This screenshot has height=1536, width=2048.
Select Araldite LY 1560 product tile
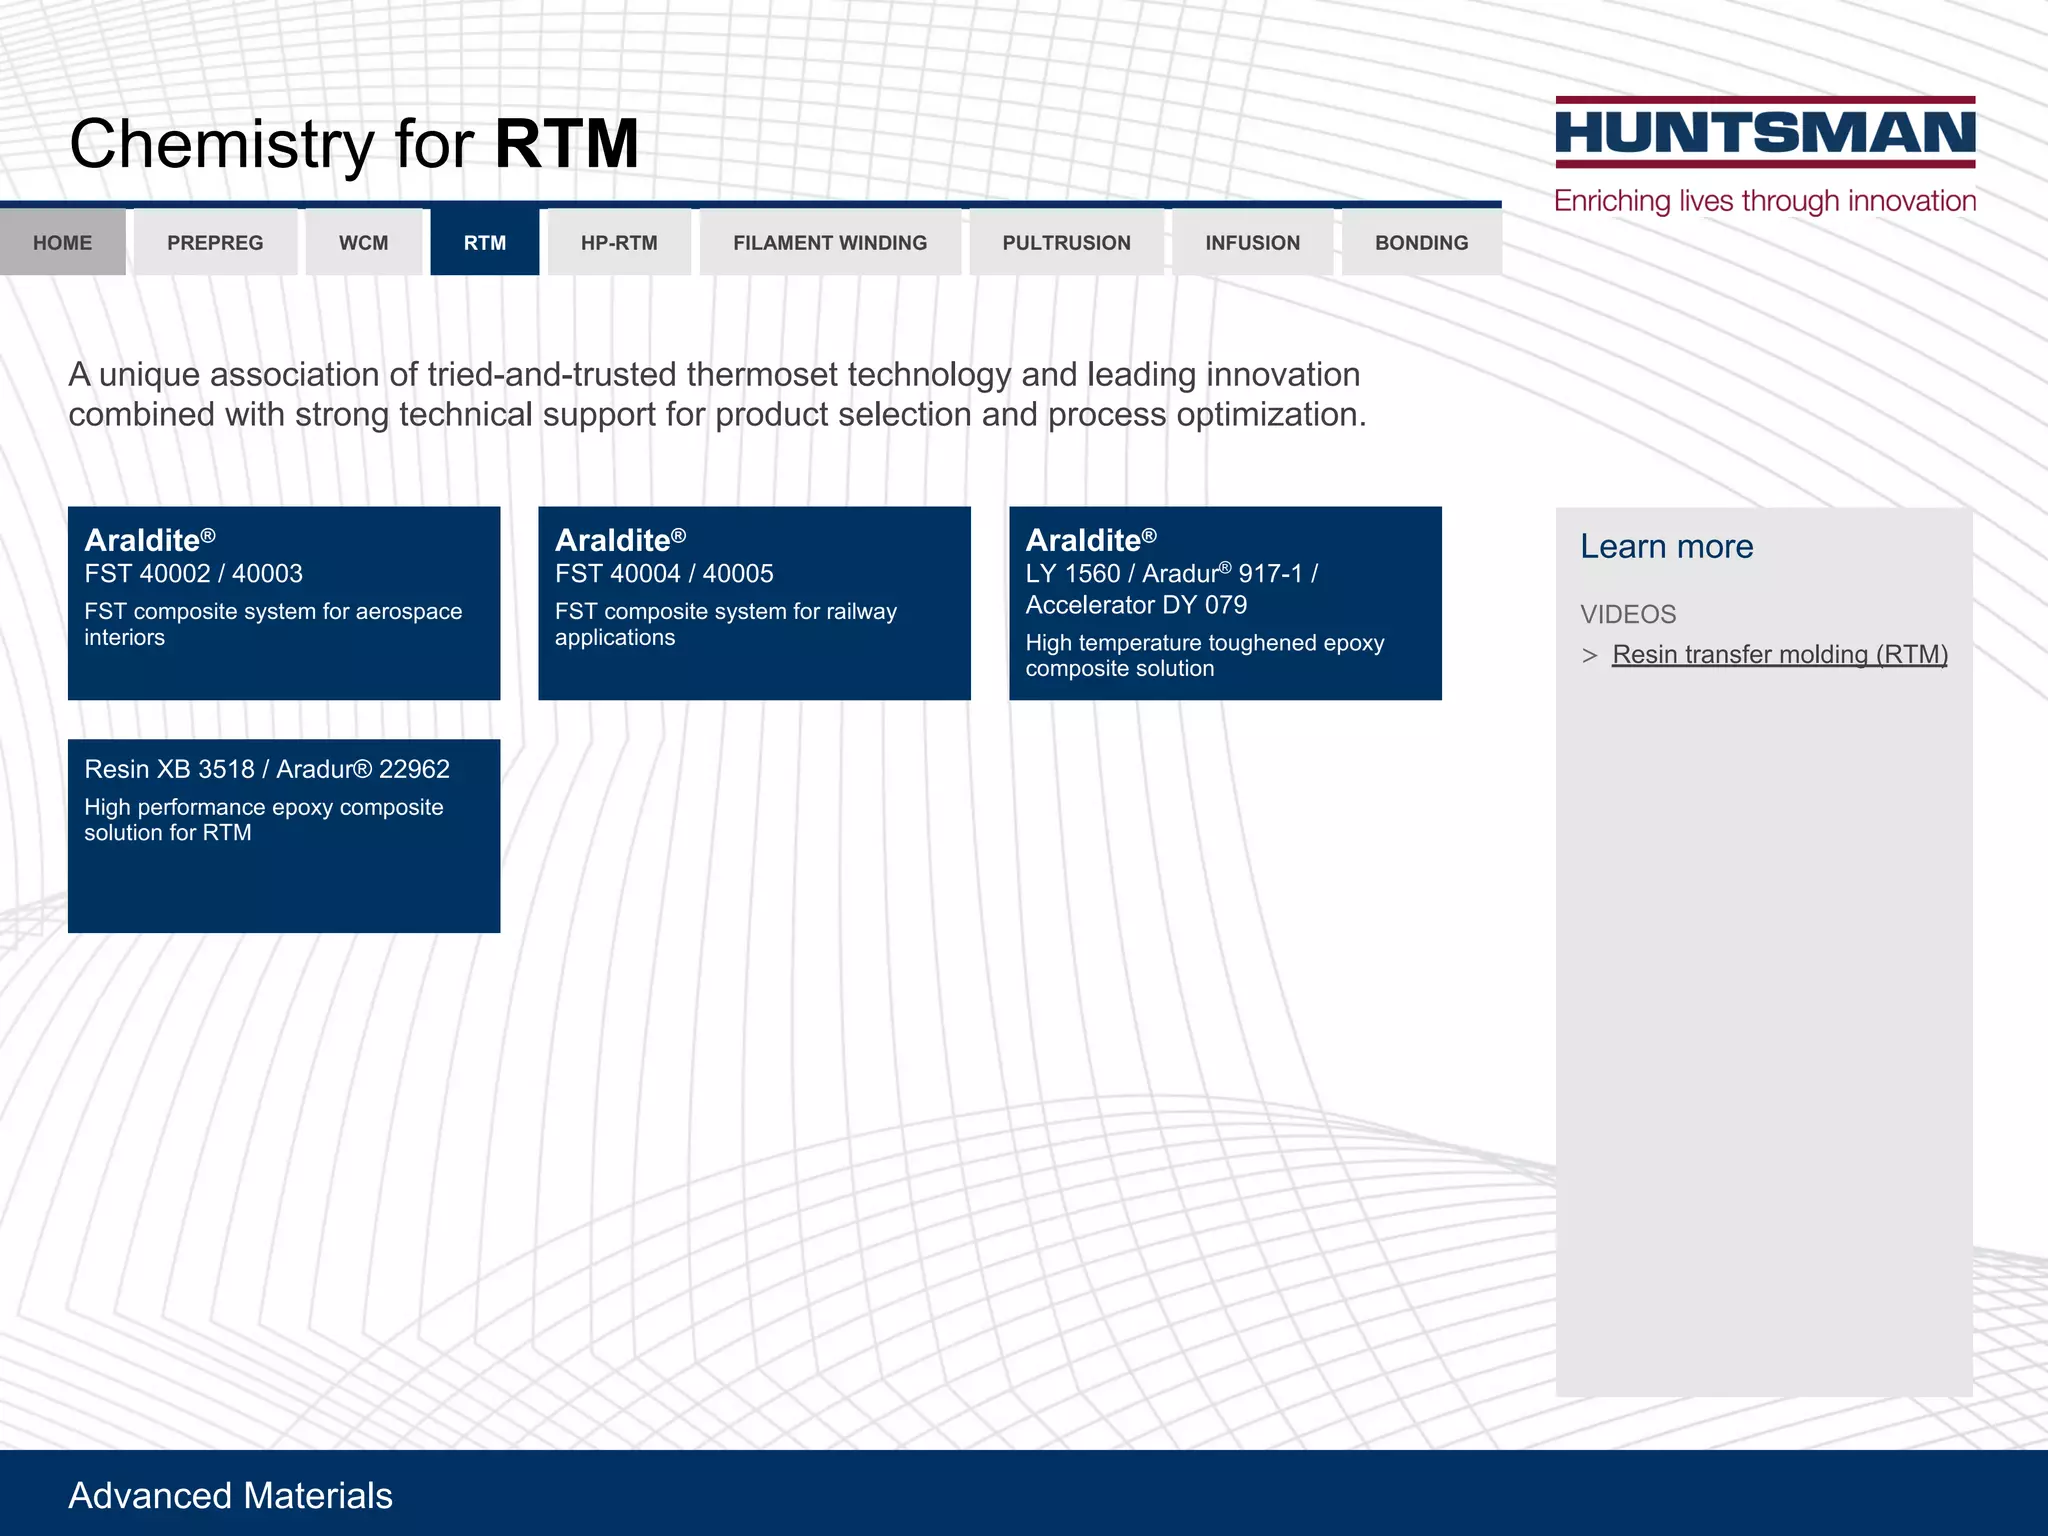click(1225, 603)
